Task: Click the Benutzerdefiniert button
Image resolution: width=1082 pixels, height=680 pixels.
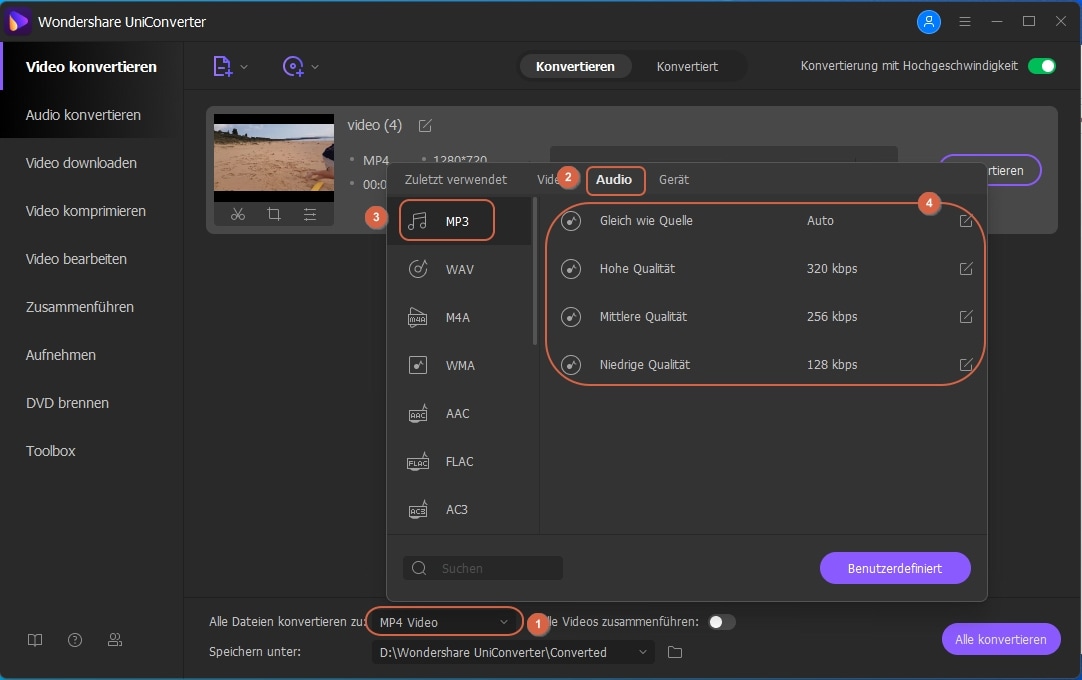Action: tap(895, 568)
